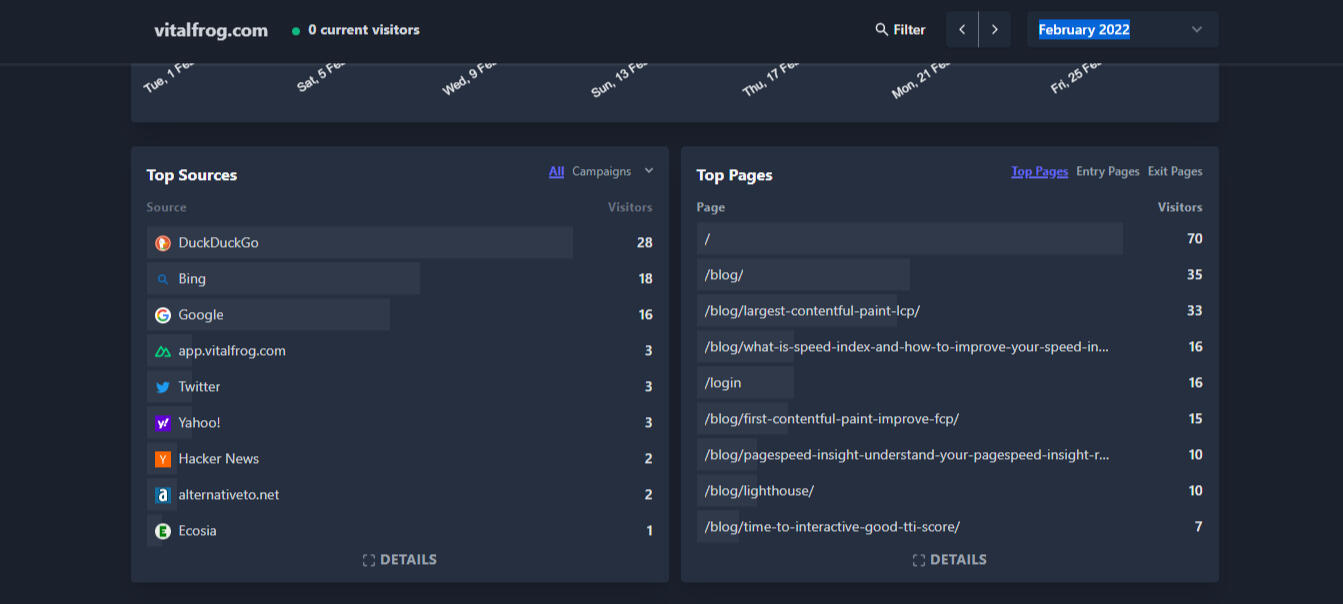
Task: Click the Bing search icon
Action: coord(163,279)
